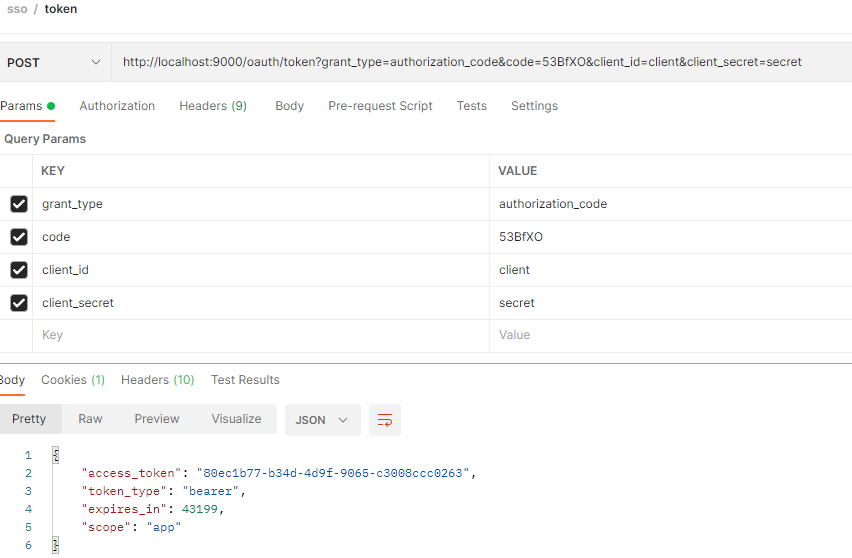Screen dimensions: 852x558
Task: Open the request Headers (9) tab
Action: [213, 106]
